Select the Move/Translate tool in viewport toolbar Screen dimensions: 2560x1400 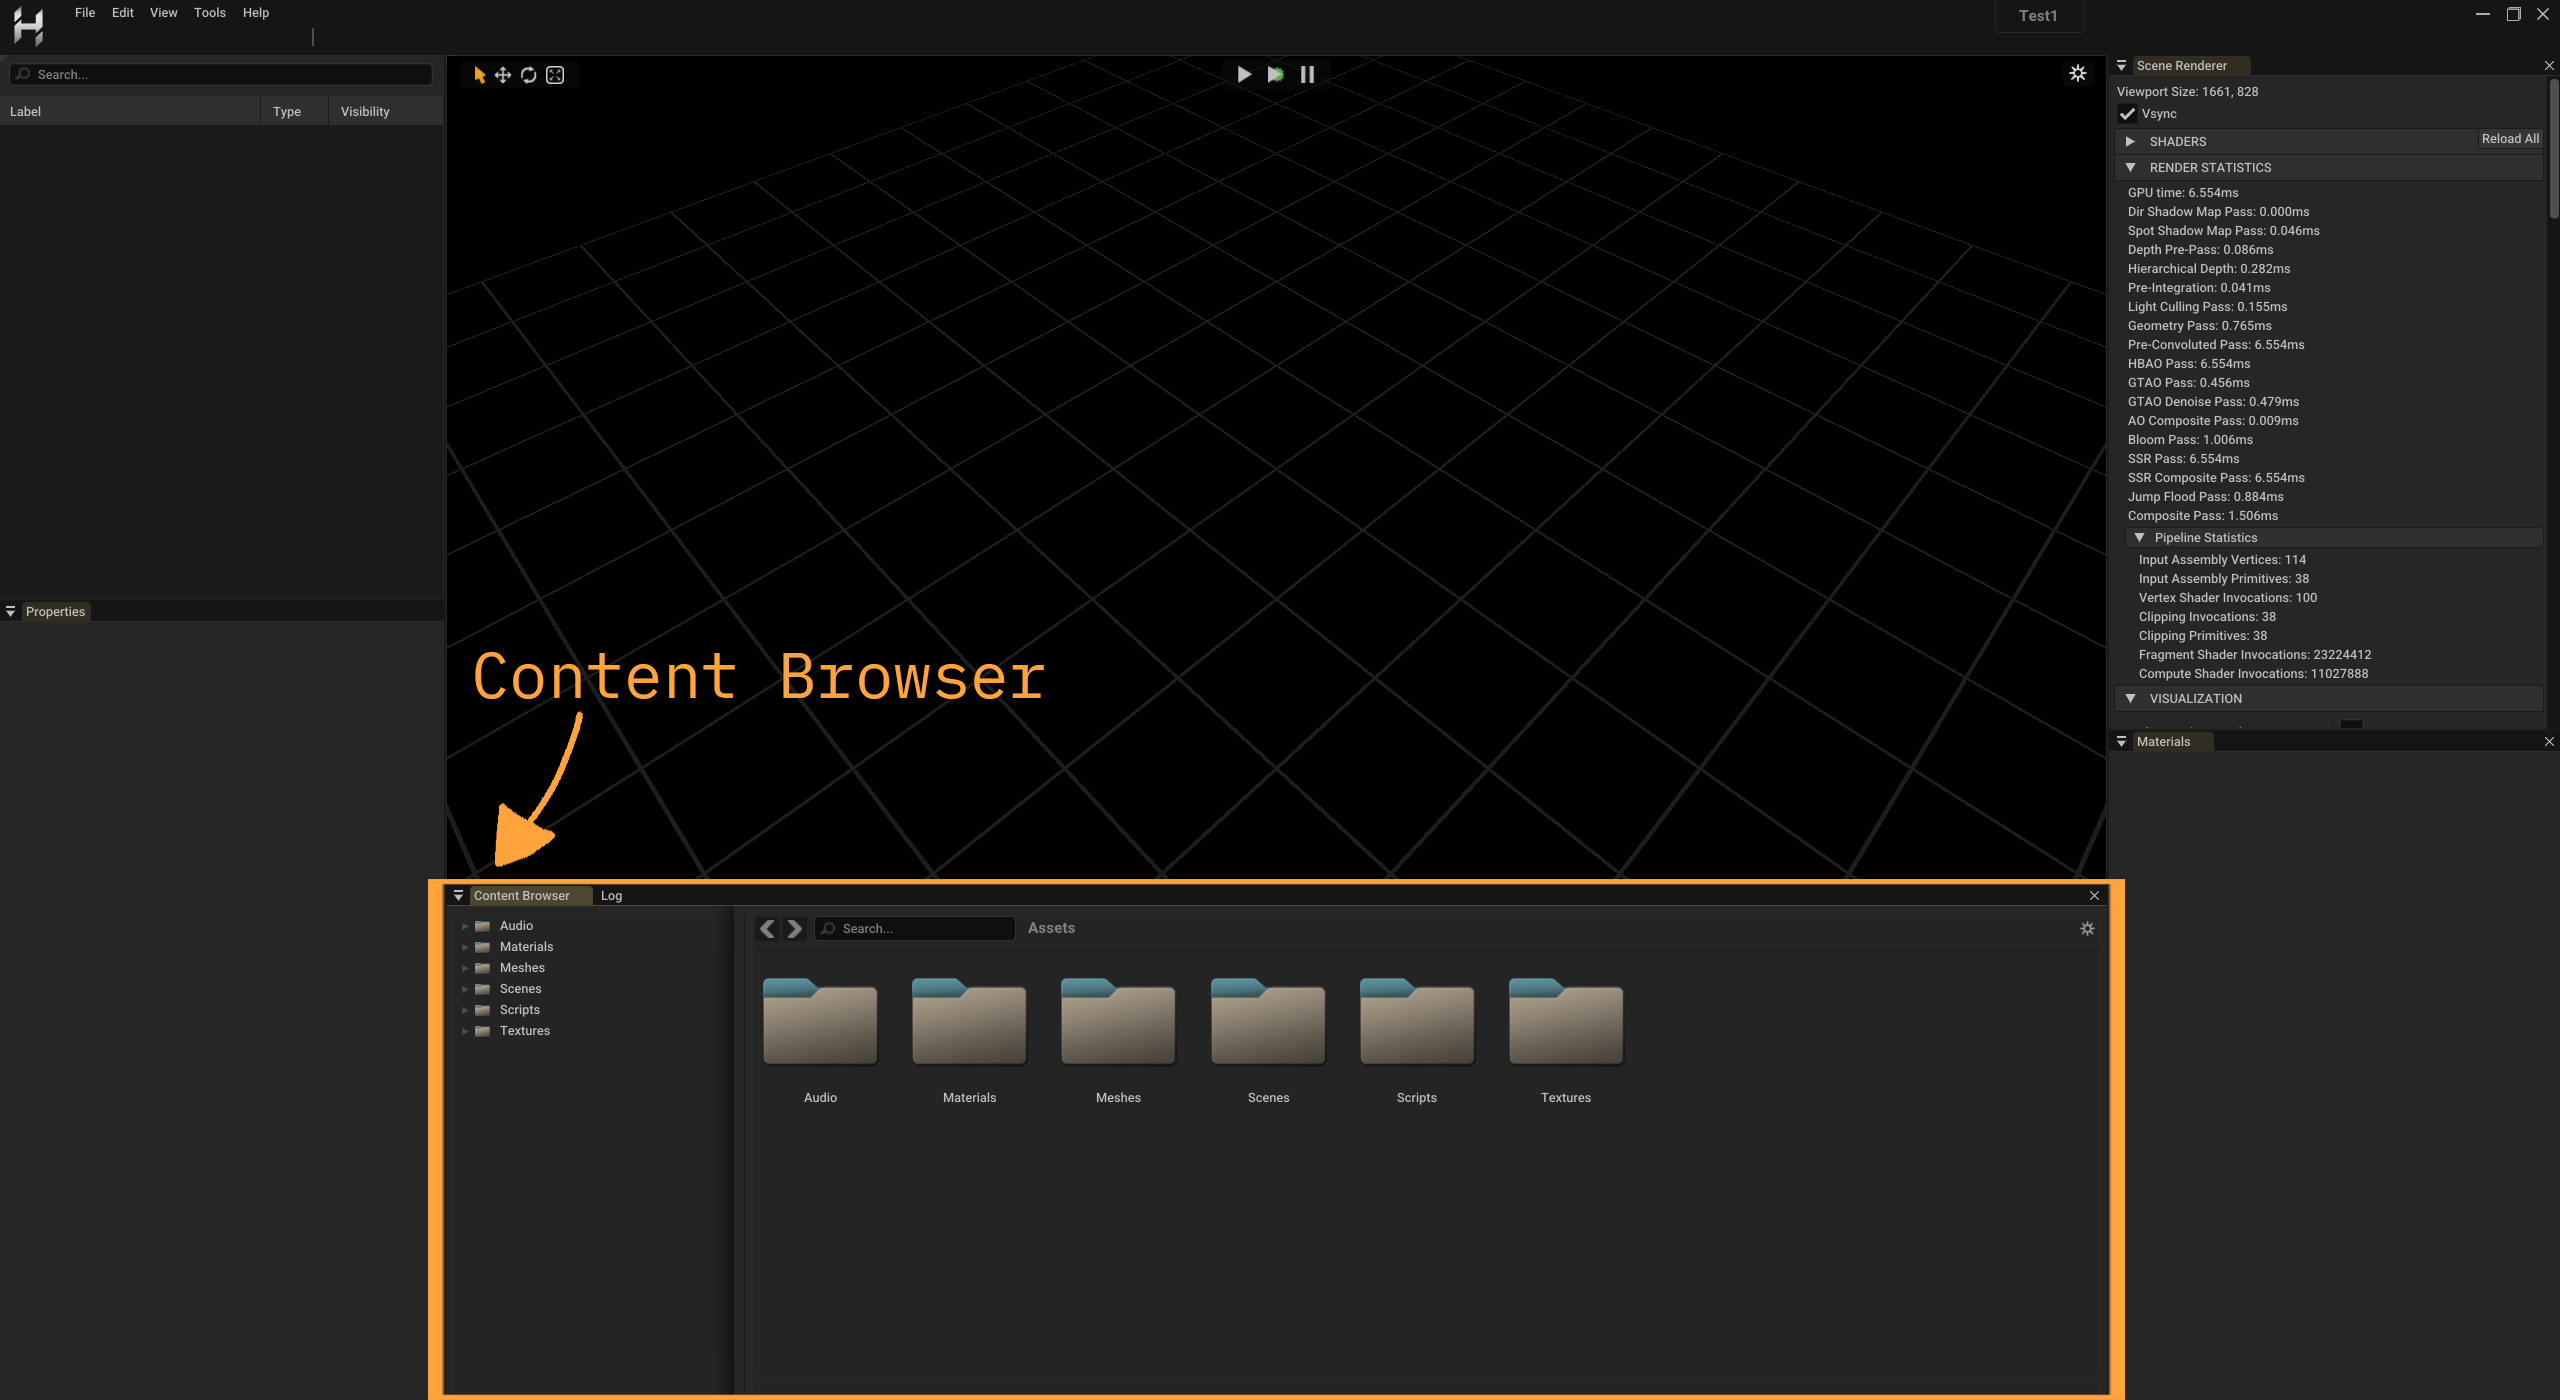(x=503, y=74)
